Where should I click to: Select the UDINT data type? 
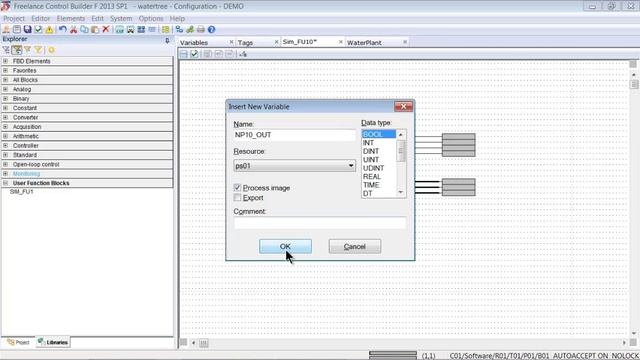click(x=373, y=168)
